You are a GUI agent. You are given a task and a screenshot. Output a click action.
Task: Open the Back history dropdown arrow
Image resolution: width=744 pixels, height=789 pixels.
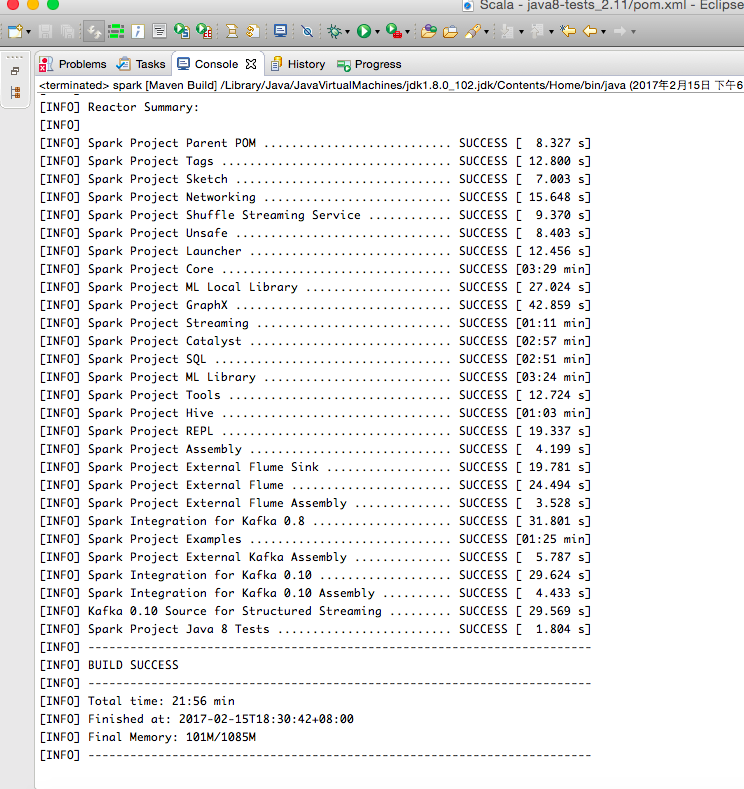(603, 32)
